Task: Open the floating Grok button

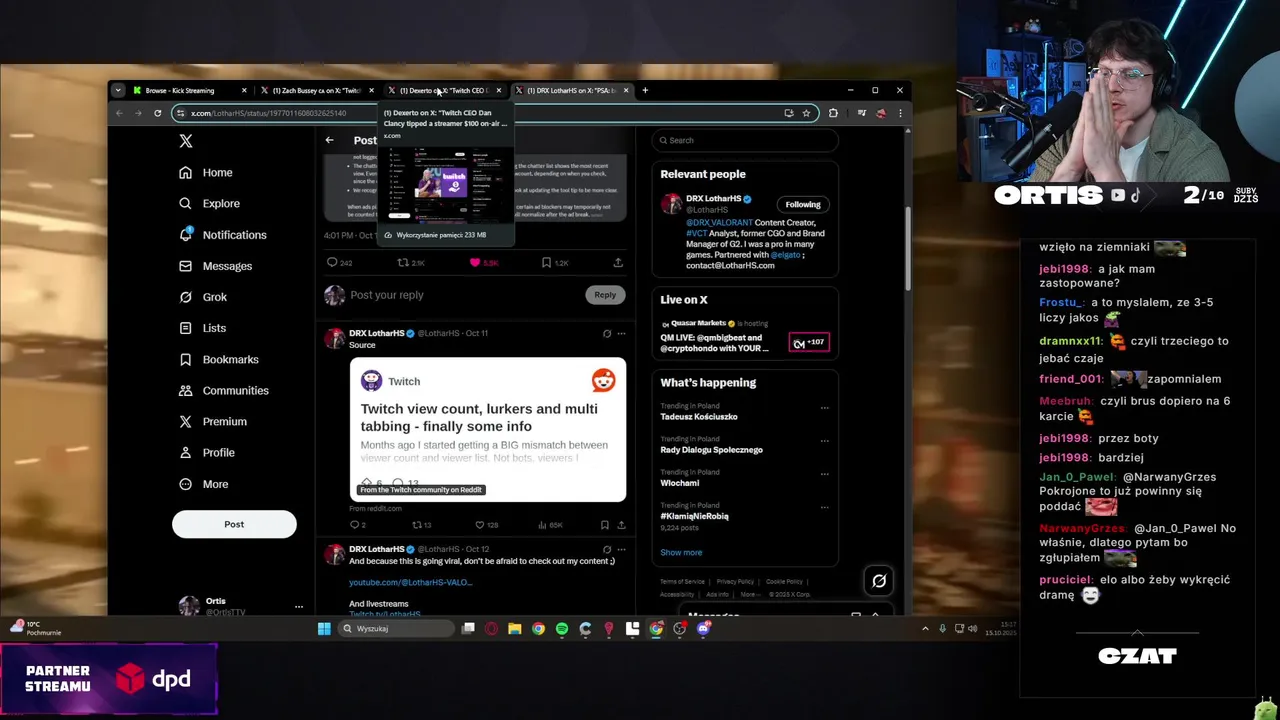Action: point(879,580)
